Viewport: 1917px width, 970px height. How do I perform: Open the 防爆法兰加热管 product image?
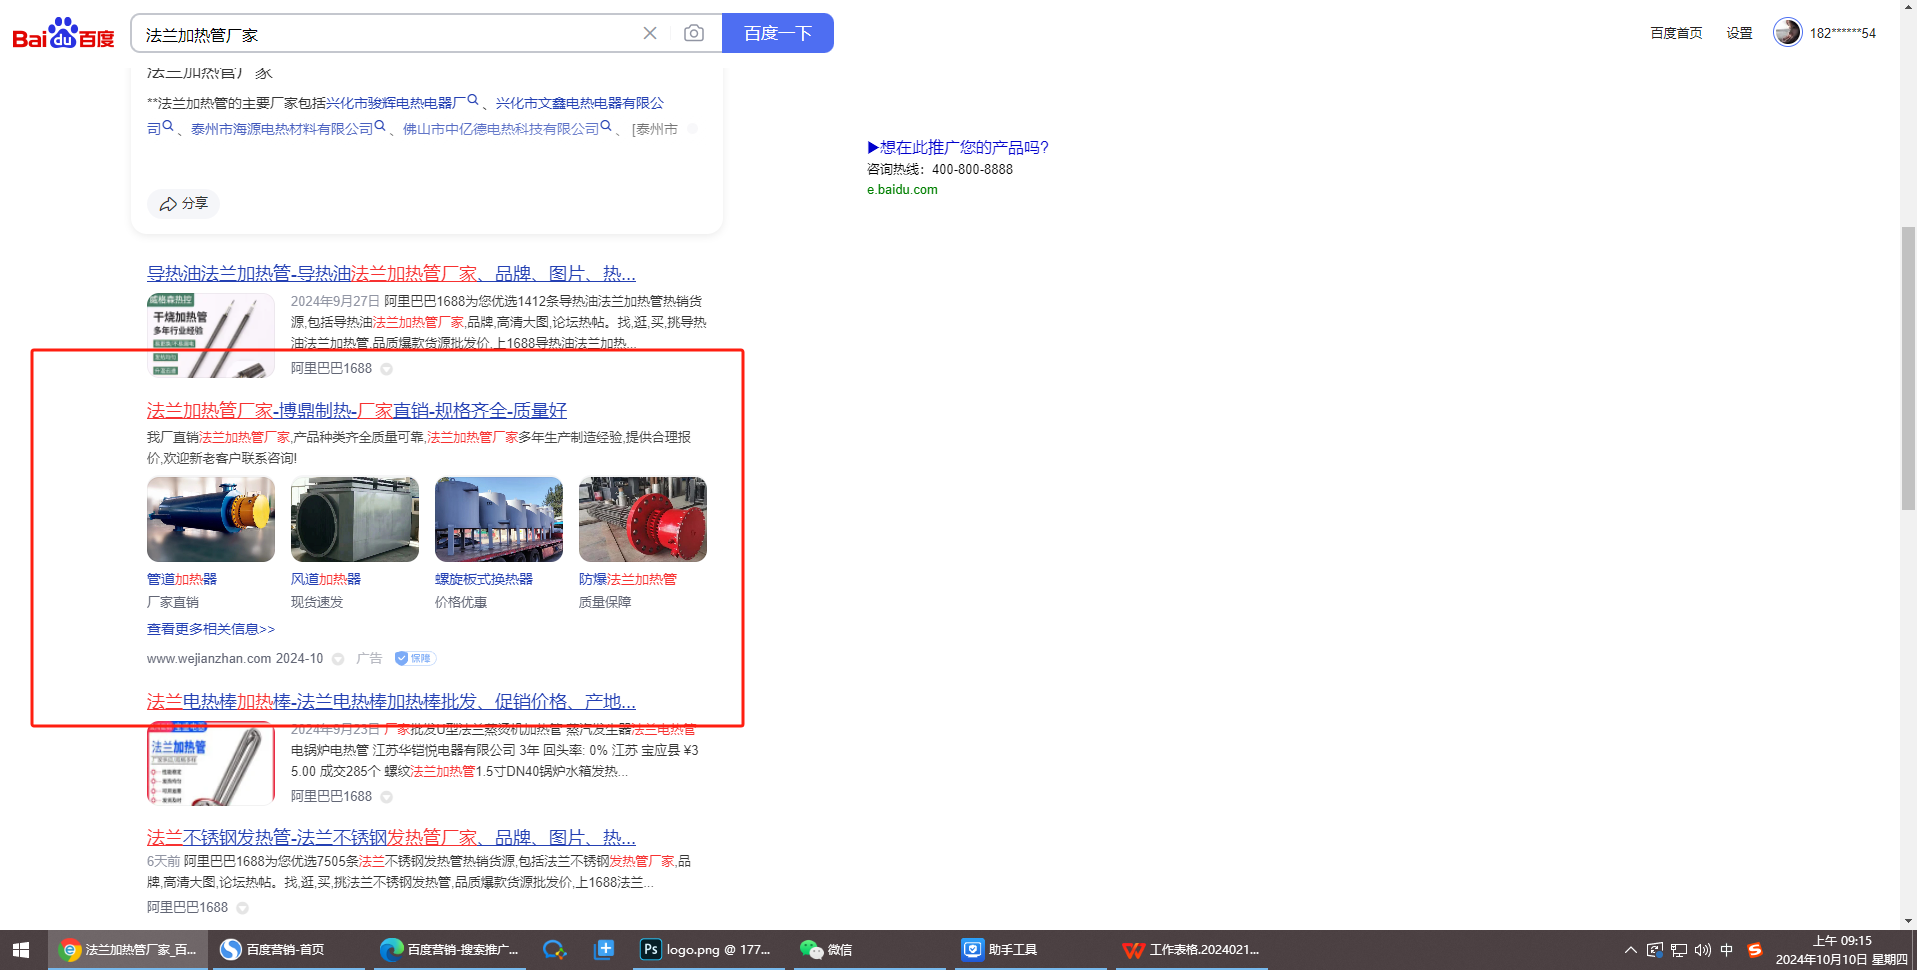click(x=643, y=519)
